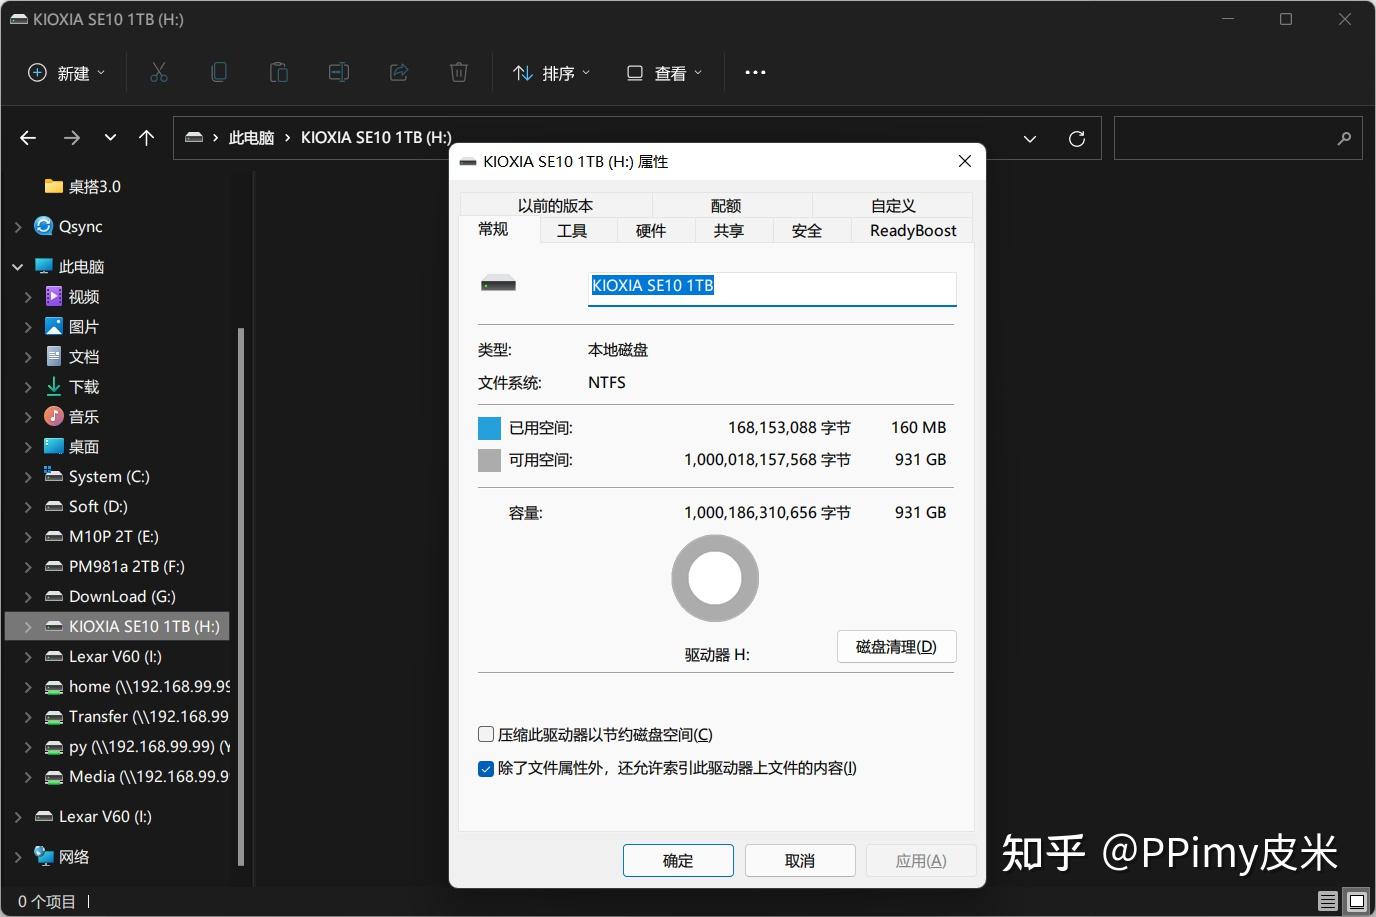Click the Documents folder icon
Viewport: 1376px width, 917px height.
click(x=54, y=356)
